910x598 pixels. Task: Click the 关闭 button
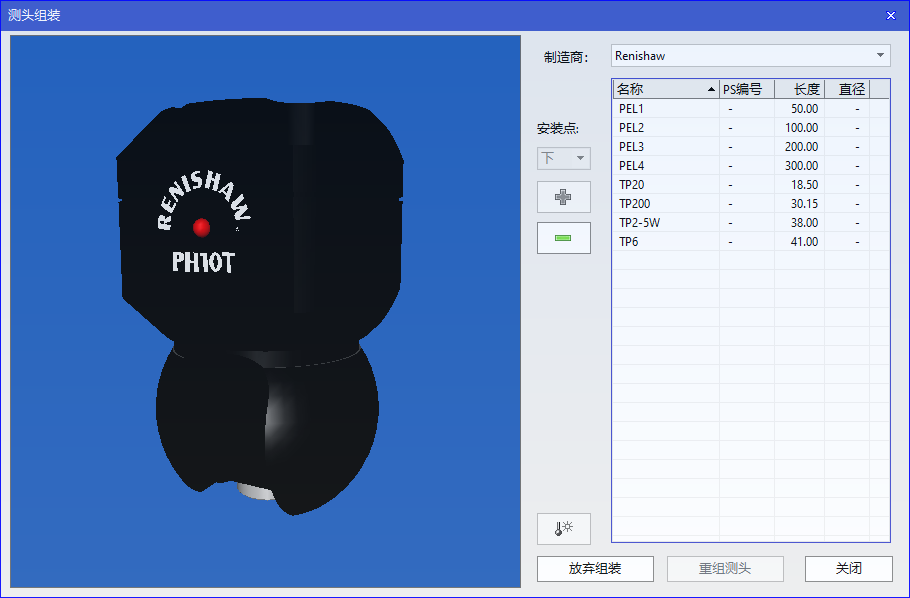click(848, 569)
